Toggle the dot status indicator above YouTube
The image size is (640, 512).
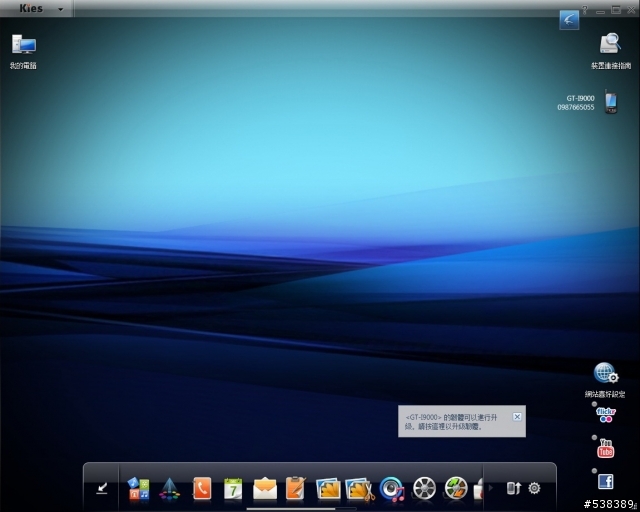pyautogui.click(x=594, y=437)
